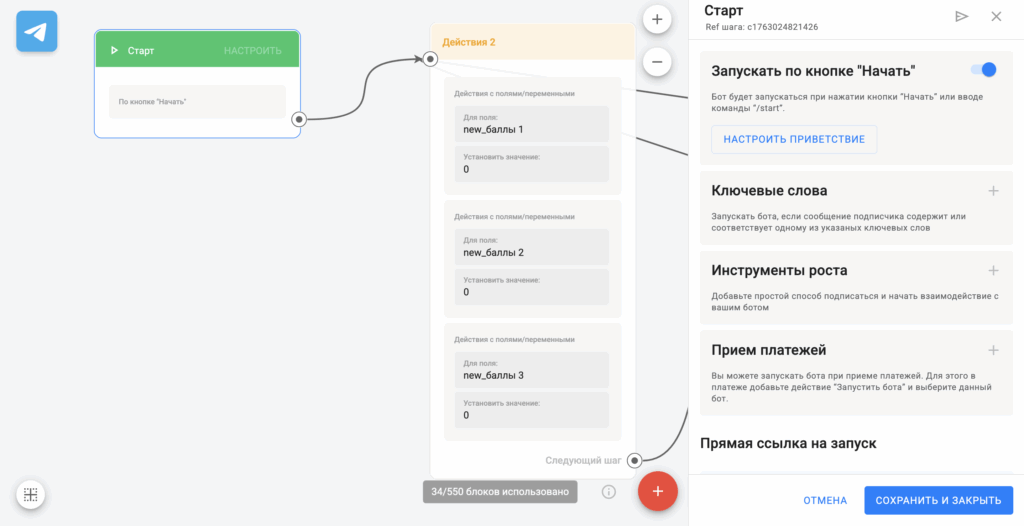Viewport: 1024px width, 526px height.
Task: Select field new_баллы 2
Action: (x=532, y=247)
